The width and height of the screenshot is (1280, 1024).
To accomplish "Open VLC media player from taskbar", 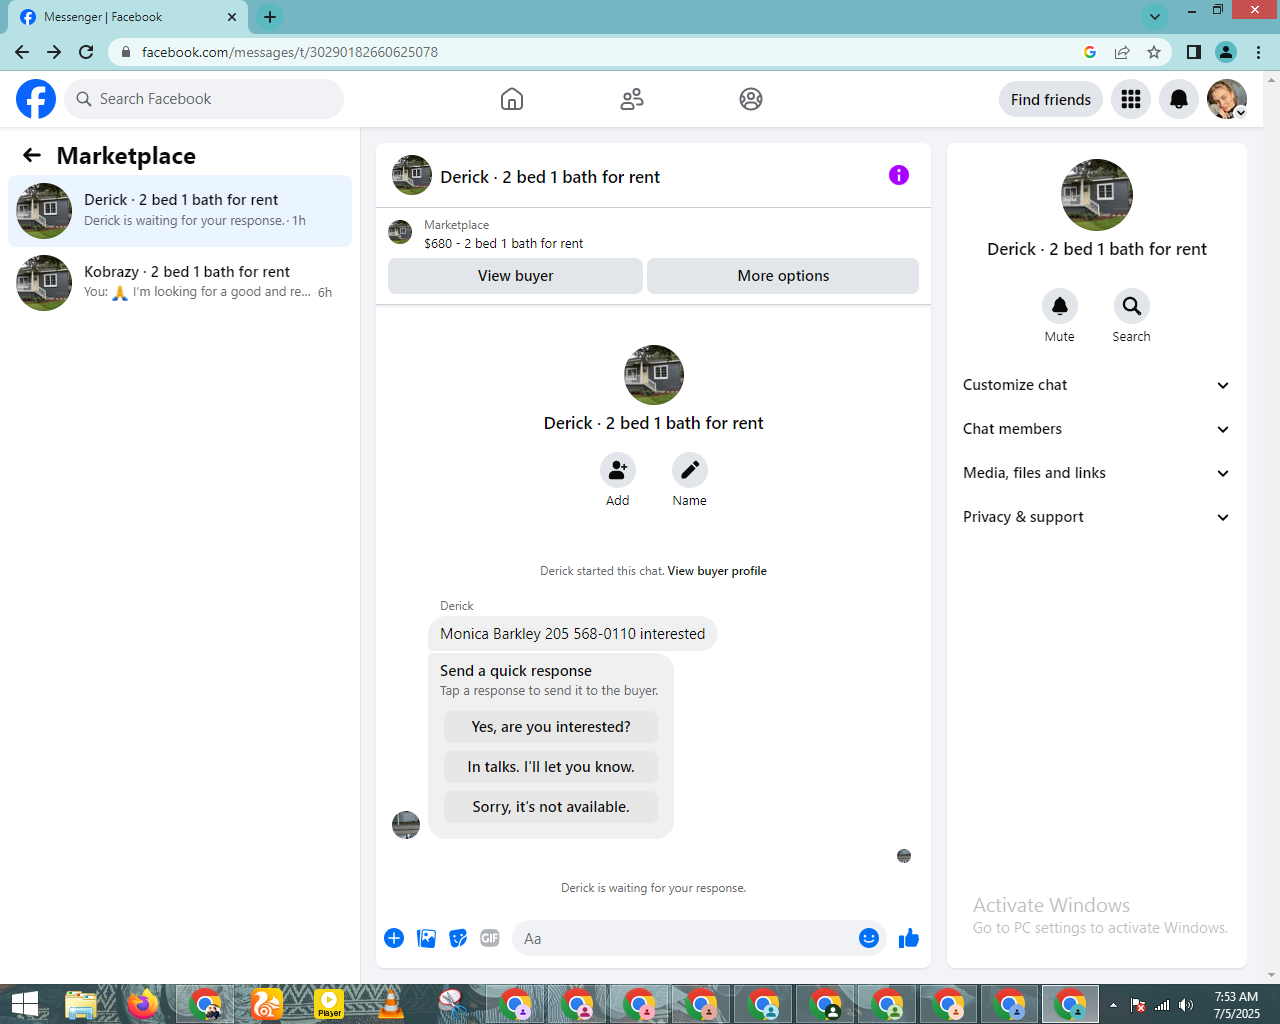I will coord(391,1004).
